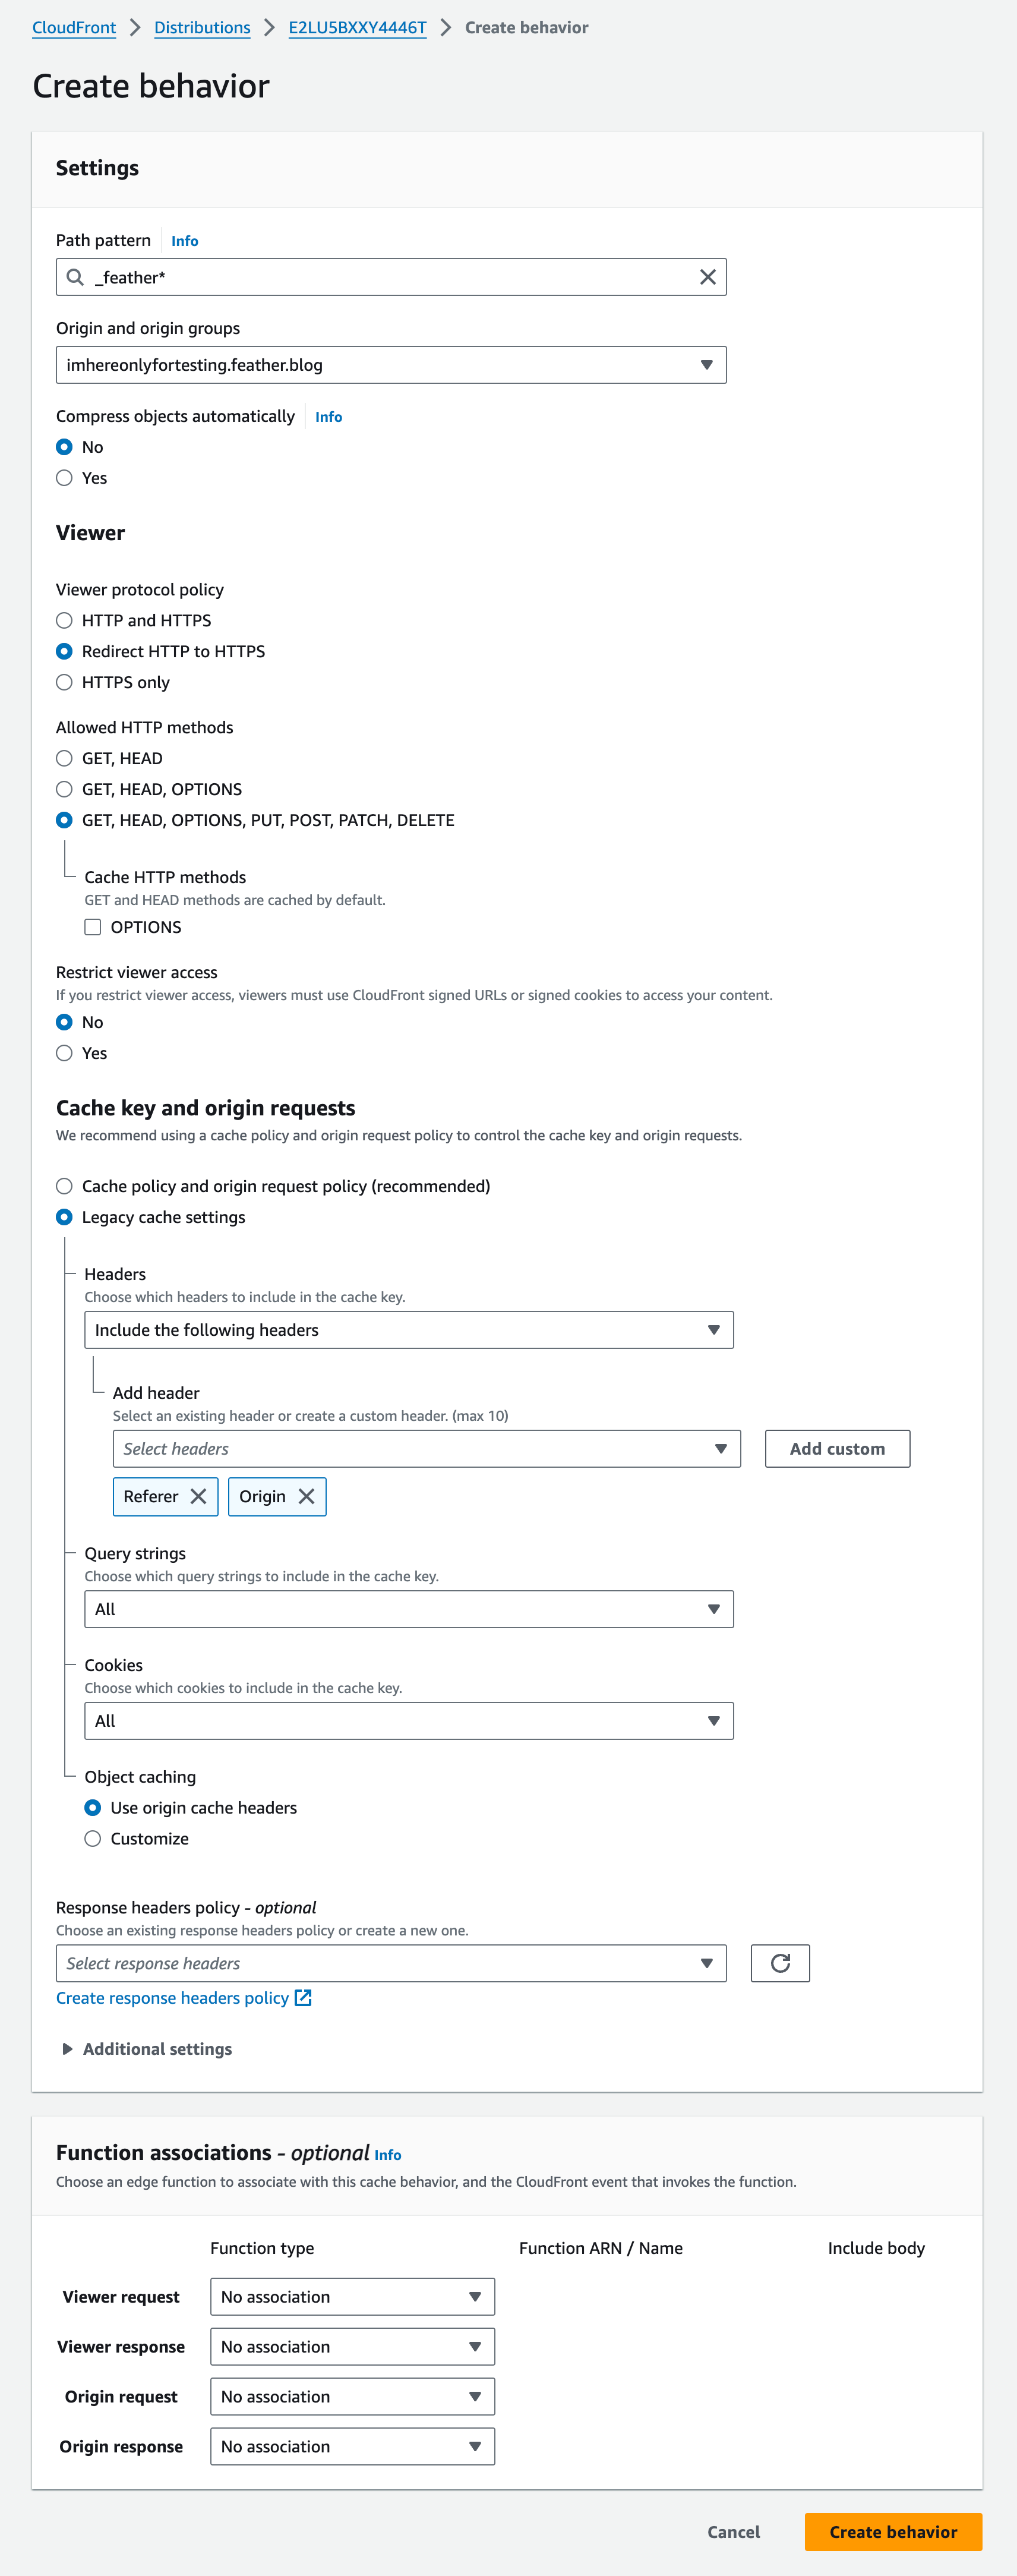Click the Create behavior button

click(x=893, y=2531)
